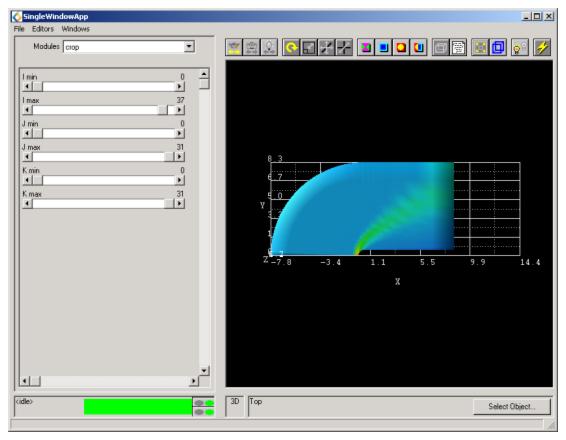Click the light bulb toolbar icon
Image resolution: width=566 pixels, height=440 pixels.
click(520, 47)
